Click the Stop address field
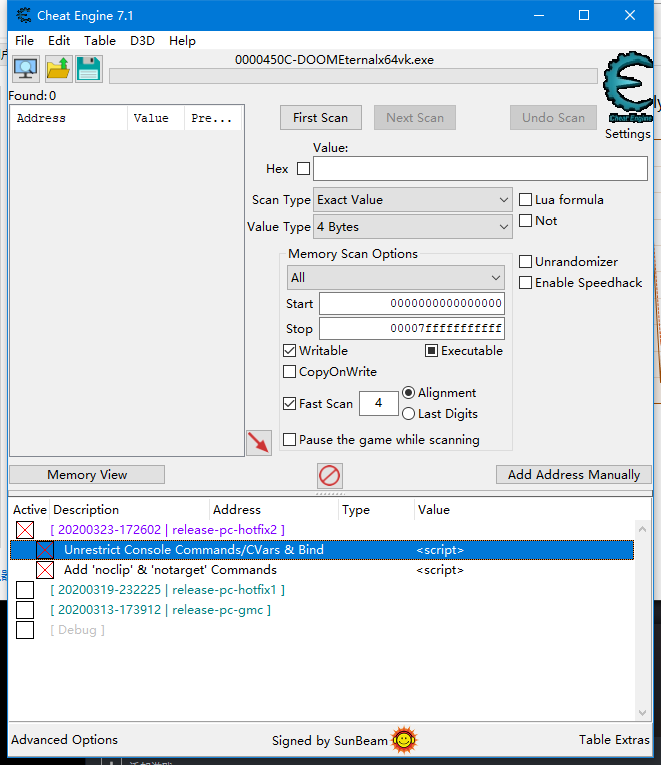This screenshot has height=765, width=661. (412, 329)
